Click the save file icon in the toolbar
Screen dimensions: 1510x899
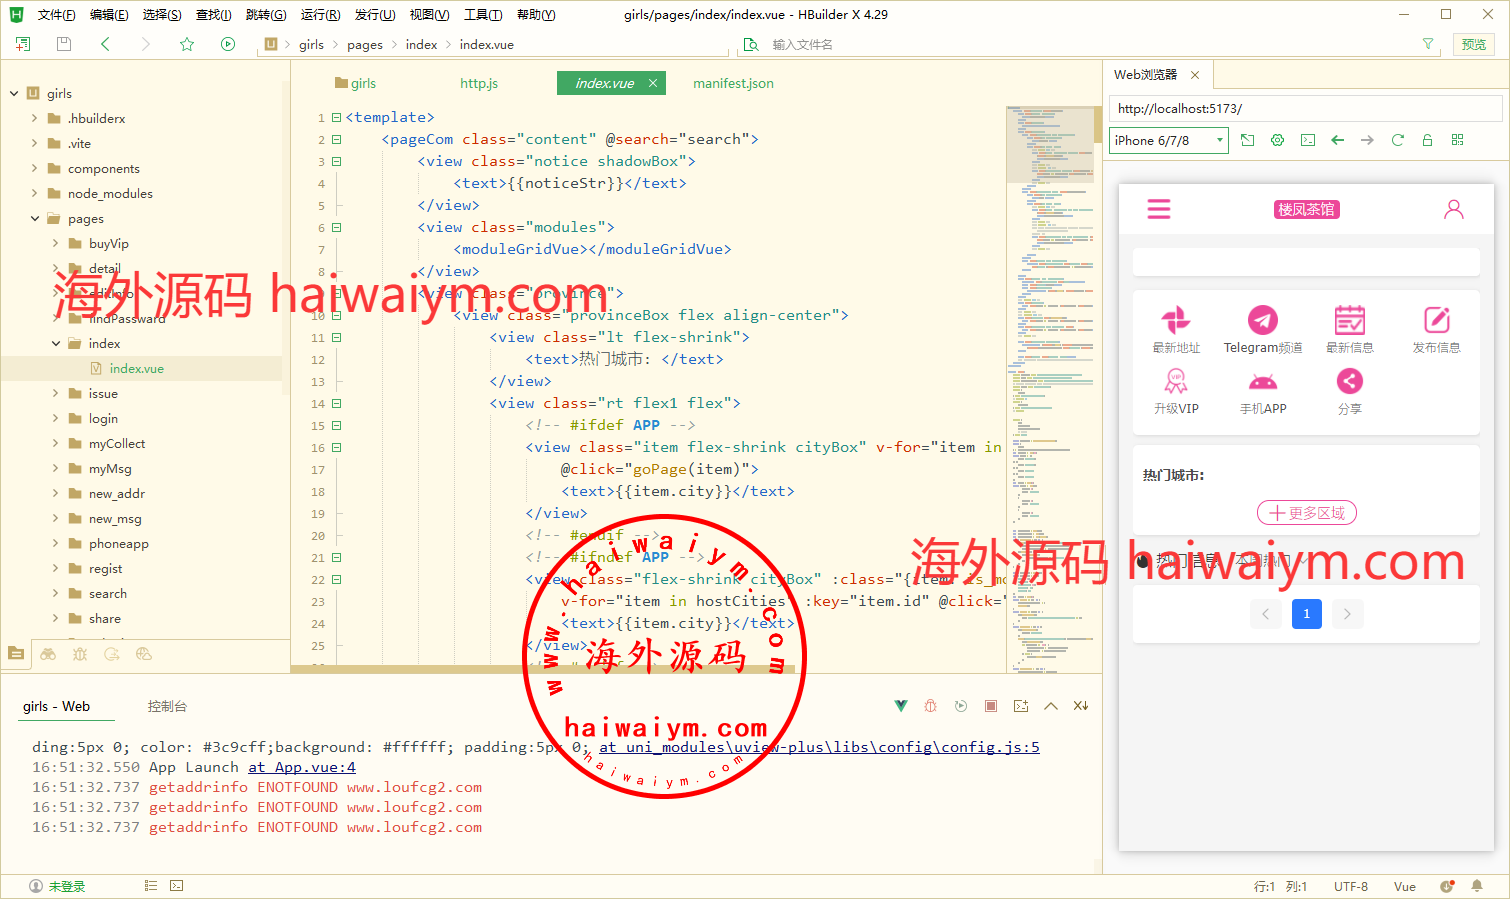click(x=64, y=44)
